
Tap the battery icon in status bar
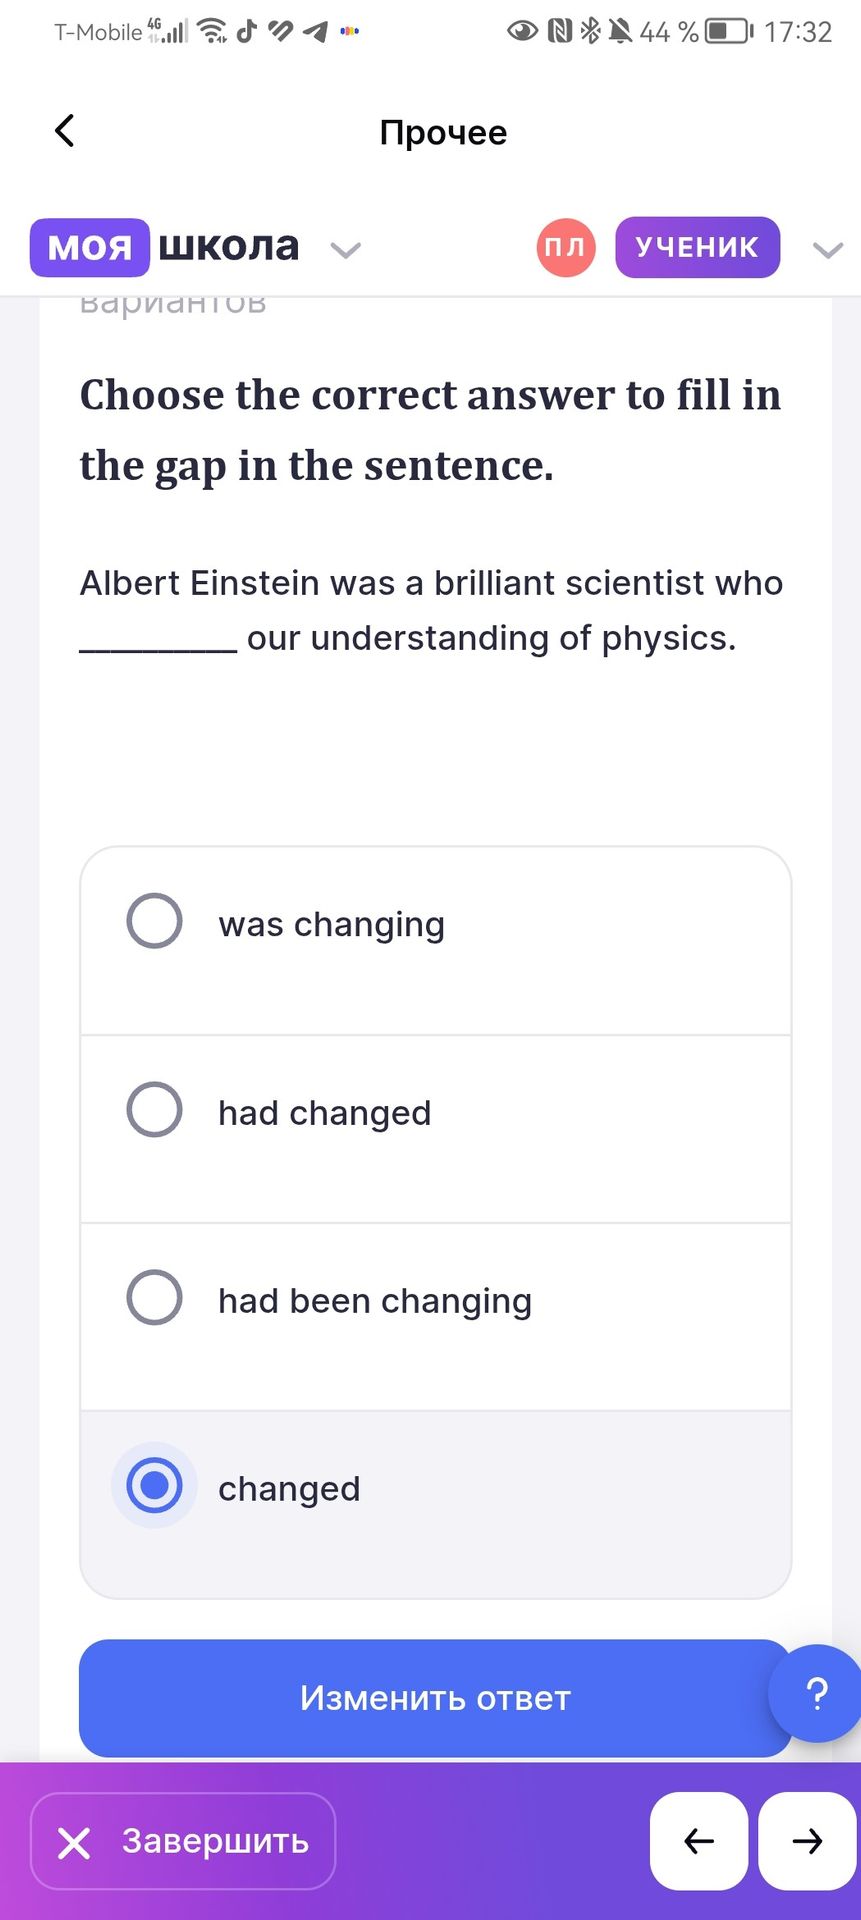730,31
